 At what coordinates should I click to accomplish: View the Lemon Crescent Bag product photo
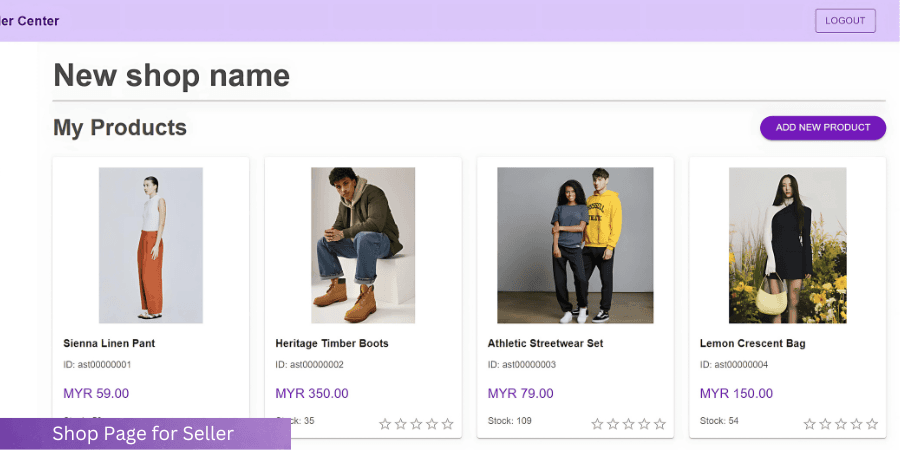click(788, 245)
